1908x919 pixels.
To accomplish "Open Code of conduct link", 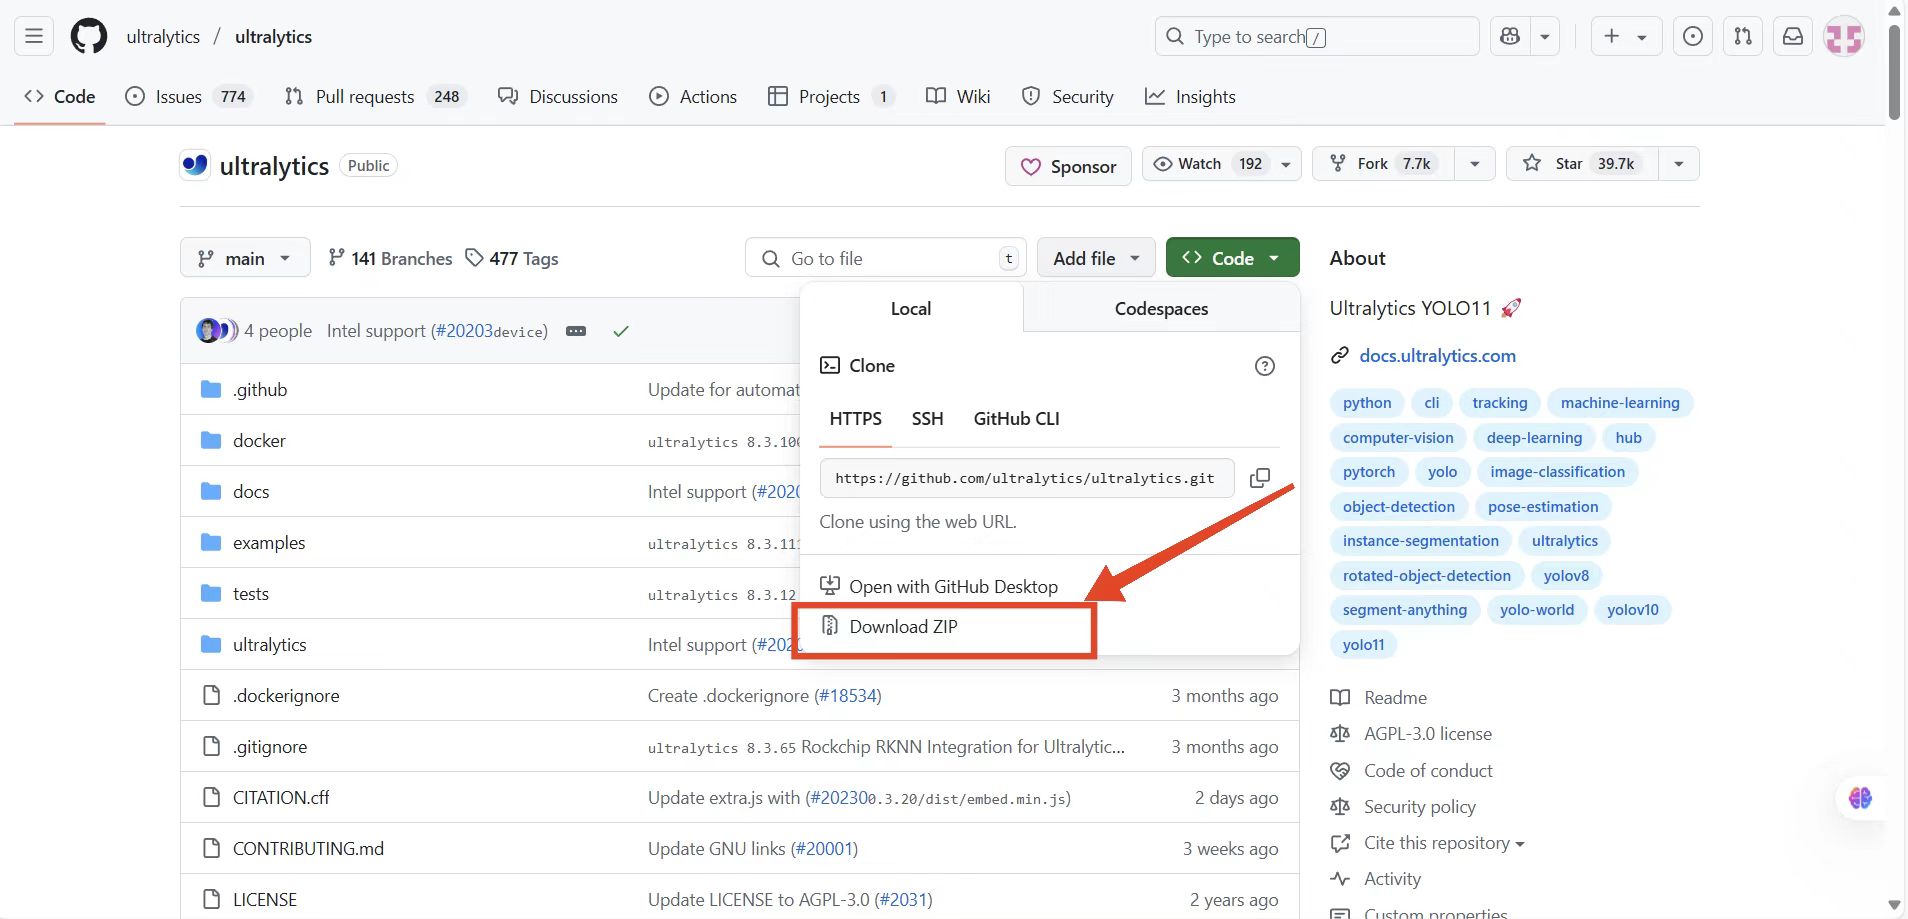I will pyautogui.click(x=1428, y=771).
